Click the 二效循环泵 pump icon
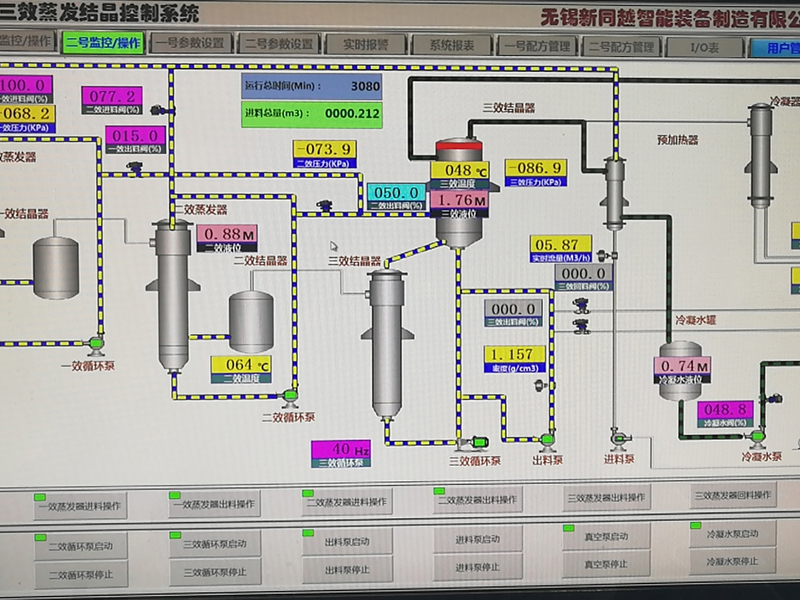 pyautogui.click(x=290, y=394)
